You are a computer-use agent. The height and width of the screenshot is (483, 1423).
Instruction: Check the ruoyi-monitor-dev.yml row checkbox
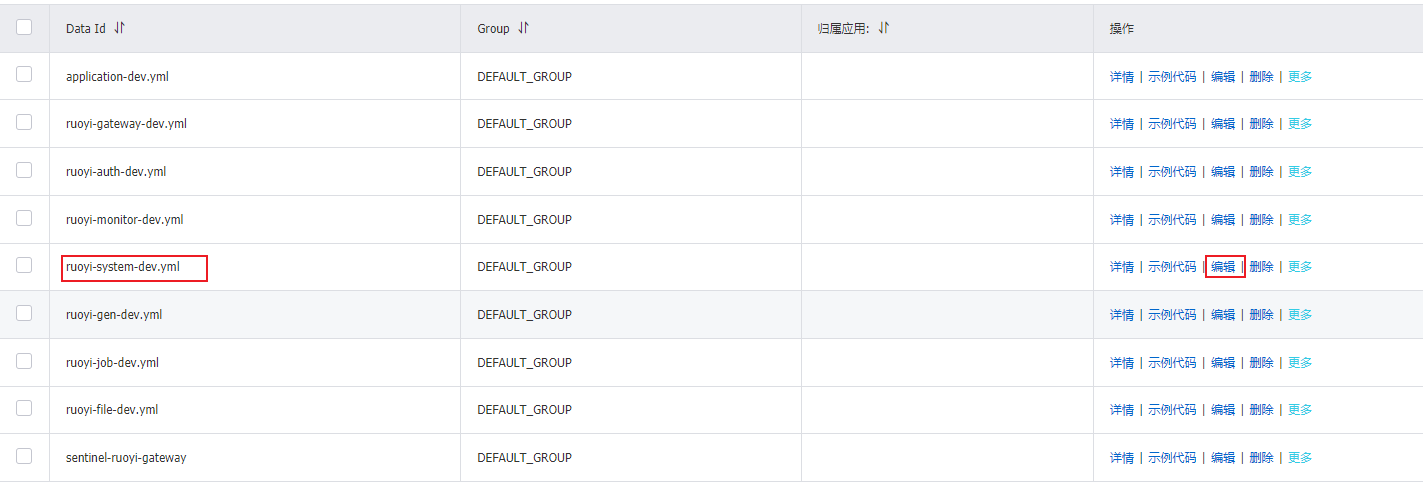point(24,218)
